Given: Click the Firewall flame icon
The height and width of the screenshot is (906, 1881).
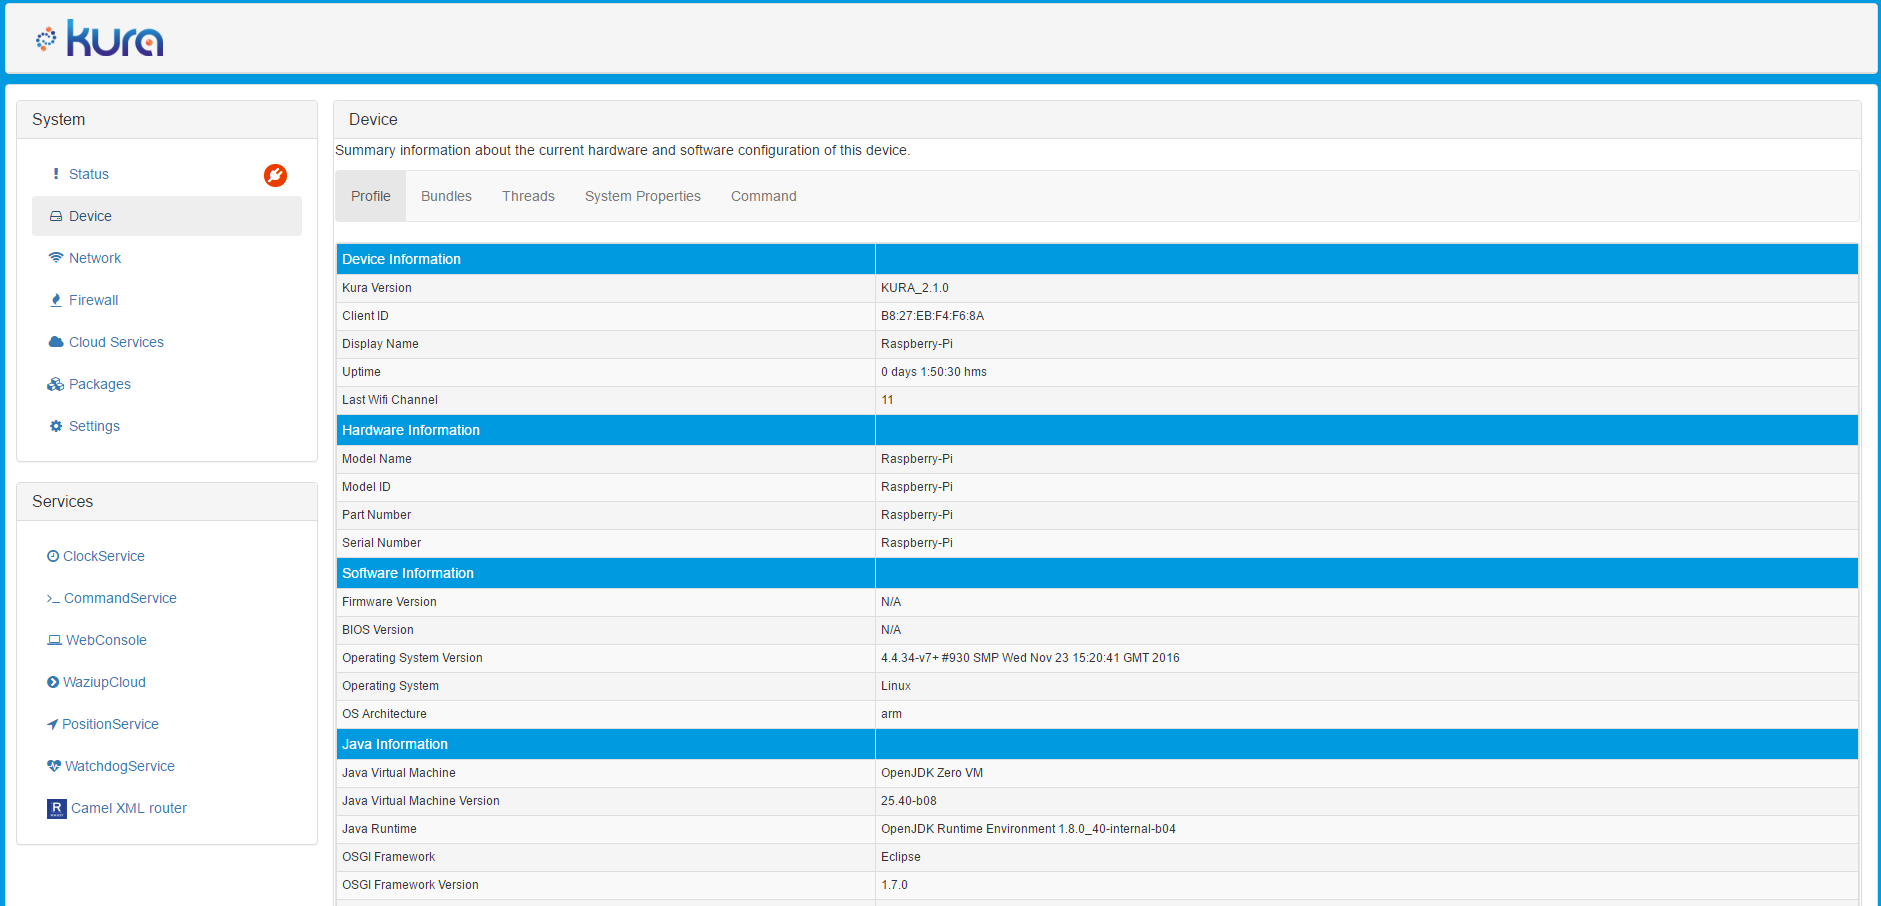Looking at the screenshot, I should tap(56, 300).
